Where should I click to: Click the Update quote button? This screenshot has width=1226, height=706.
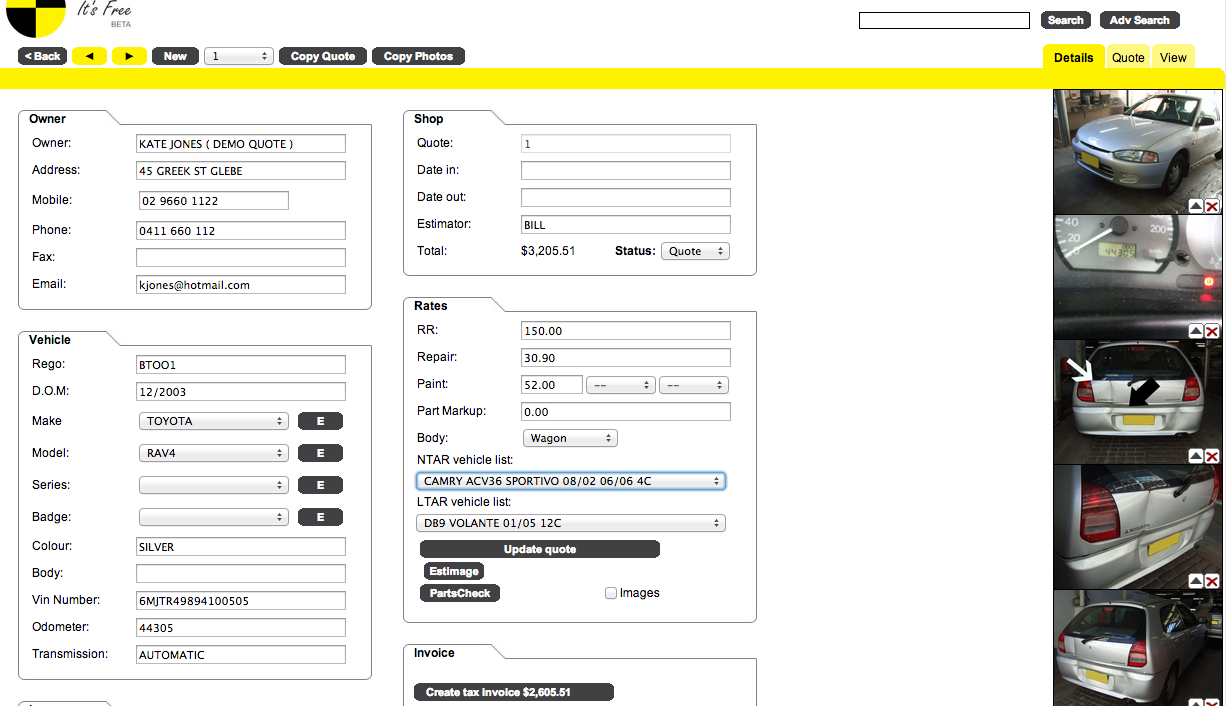(x=540, y=549)
